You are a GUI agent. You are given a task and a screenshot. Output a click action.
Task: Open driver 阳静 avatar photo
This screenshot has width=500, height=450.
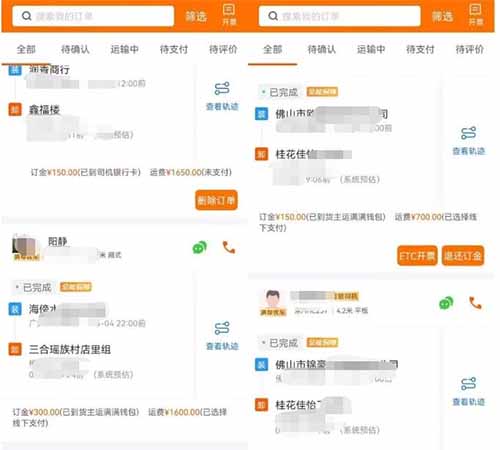[26, 247]
